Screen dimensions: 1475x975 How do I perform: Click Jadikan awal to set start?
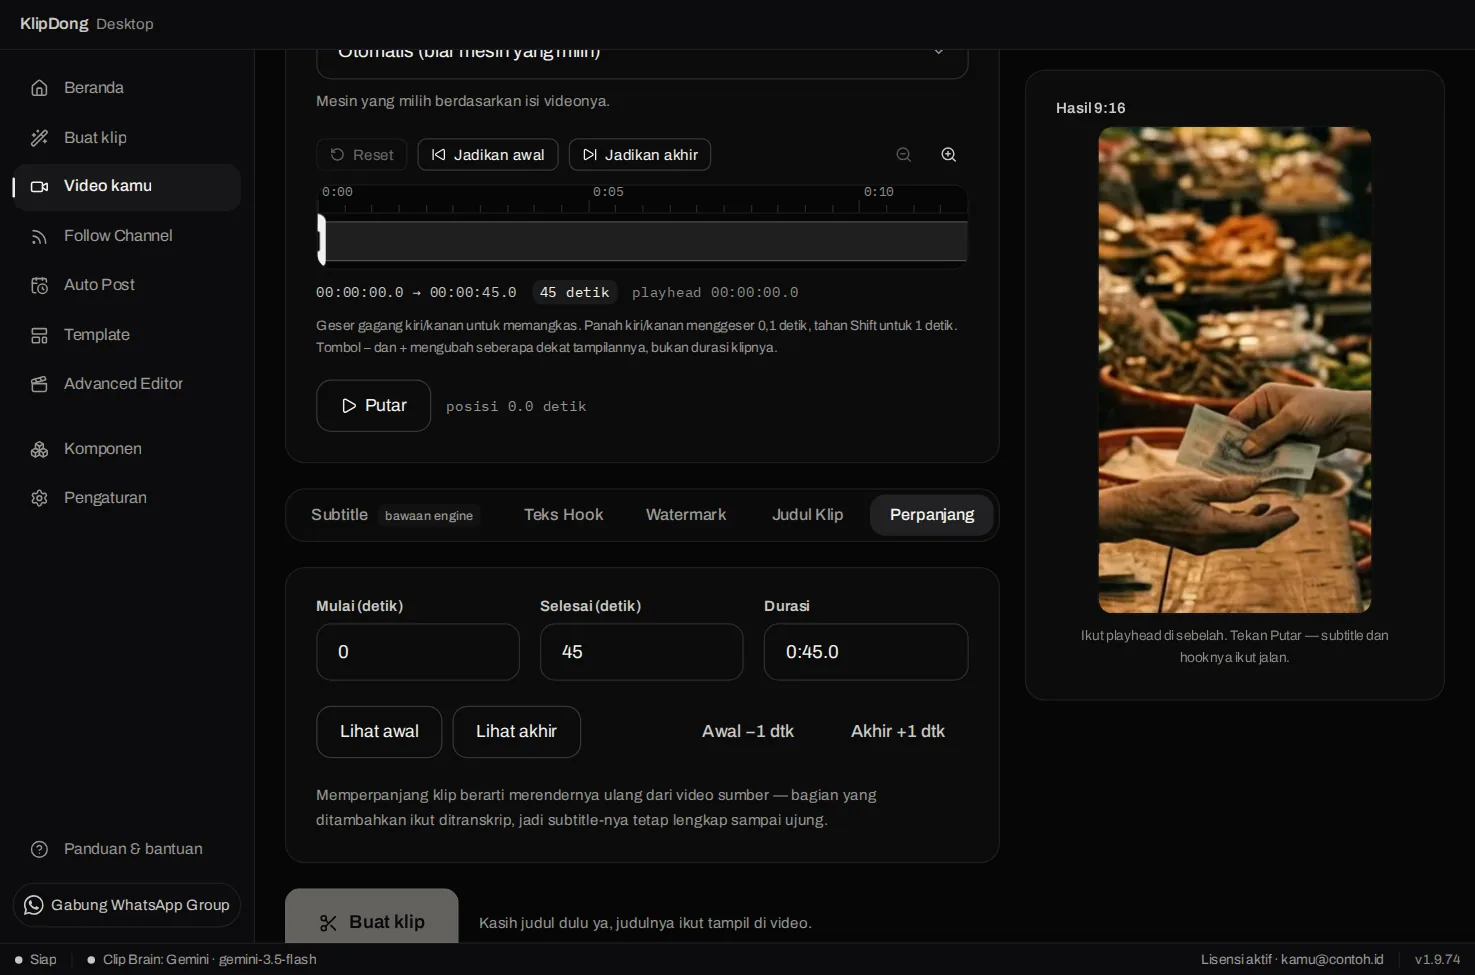point(488,155)
